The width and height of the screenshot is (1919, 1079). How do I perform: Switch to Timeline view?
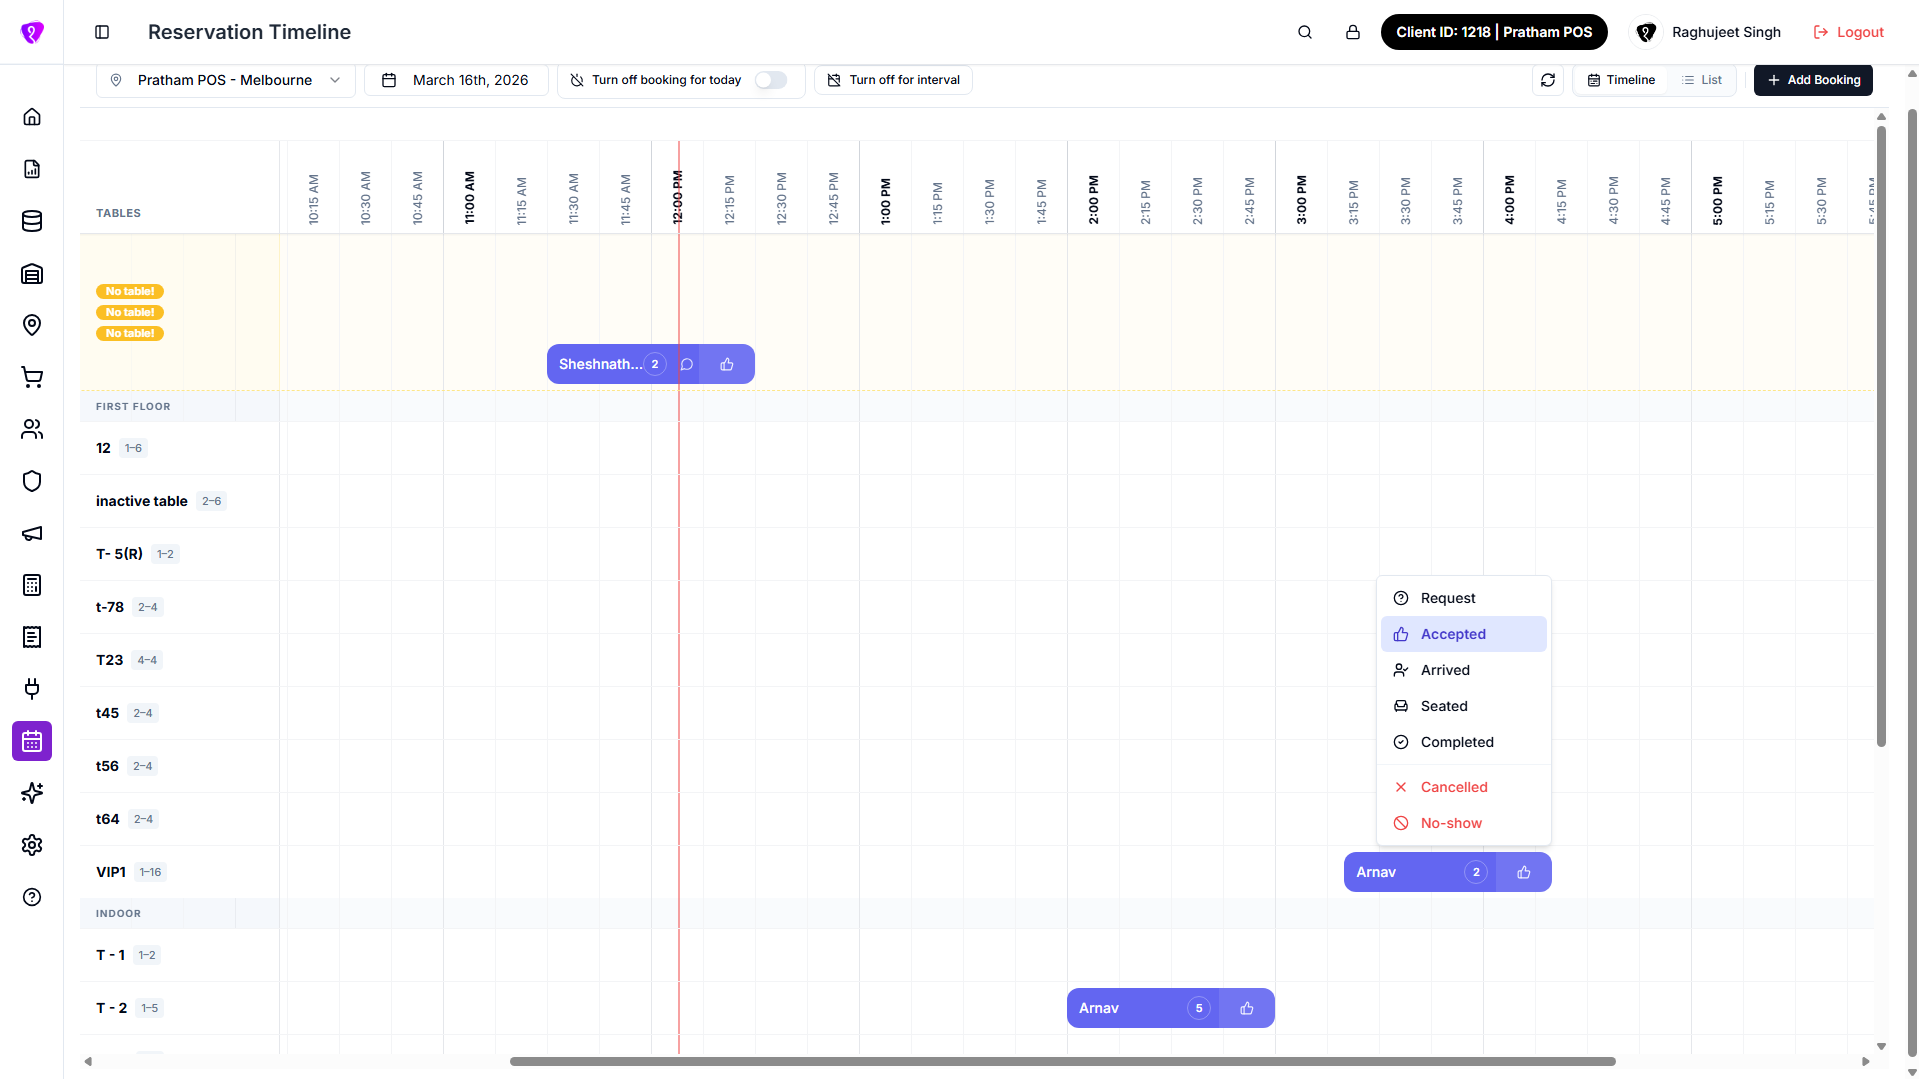pyautogui.click(x=1621, y=80)
